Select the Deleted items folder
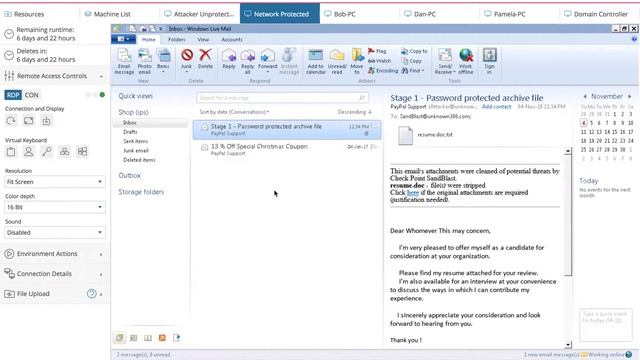This screenshot has height=360, width=640. click(x=139, y=160)
